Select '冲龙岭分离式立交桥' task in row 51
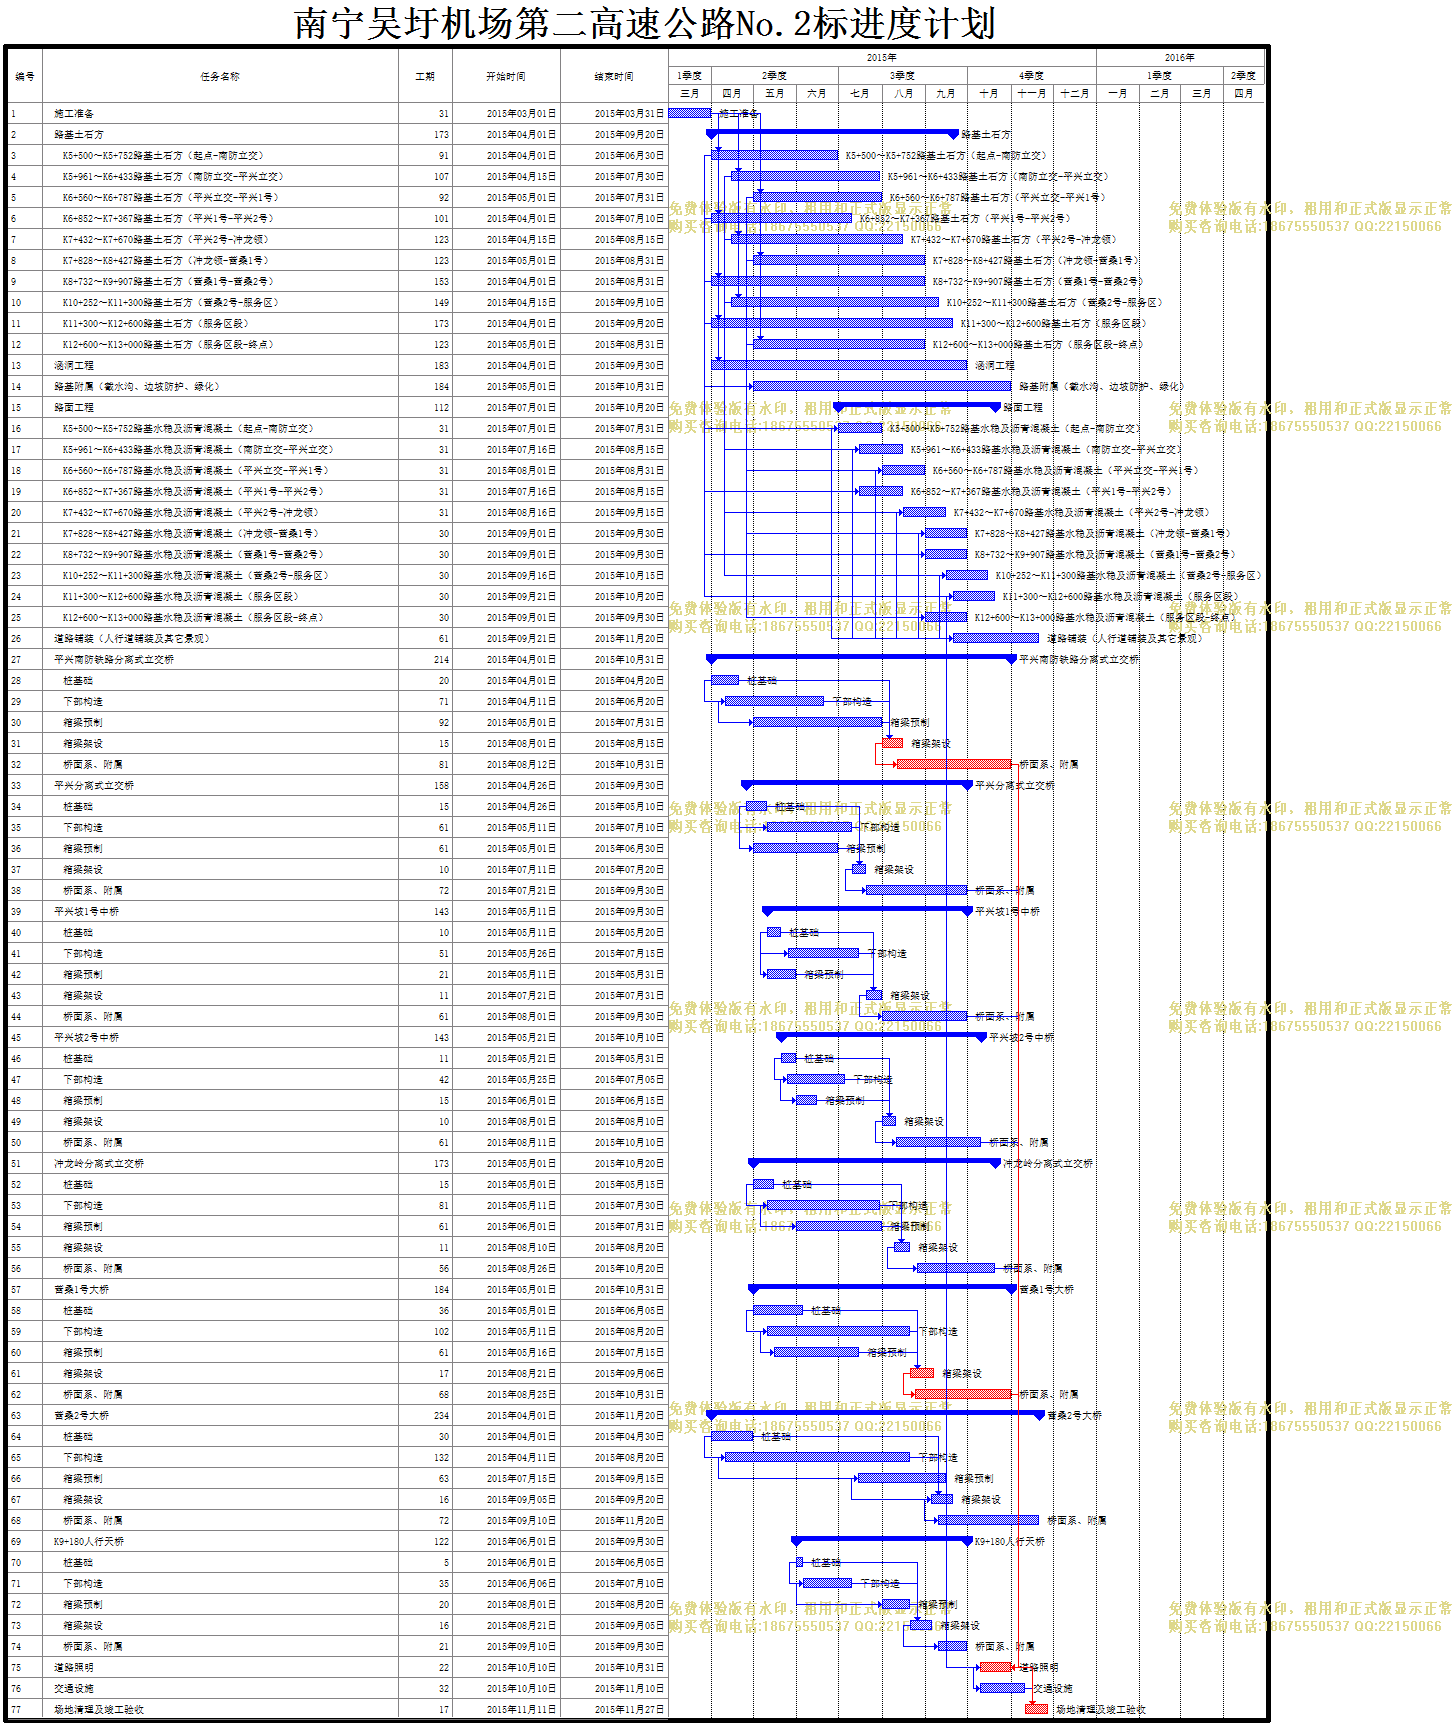This screenshot has height=1724, width=1452. [99, 1164]
